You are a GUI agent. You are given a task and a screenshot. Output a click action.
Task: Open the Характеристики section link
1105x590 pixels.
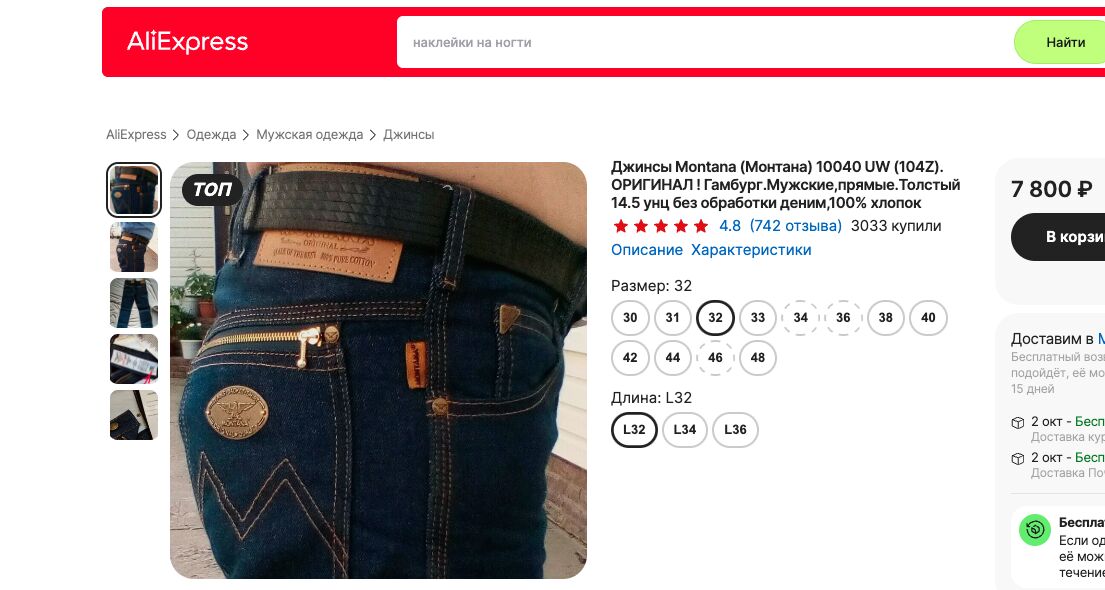751,250
